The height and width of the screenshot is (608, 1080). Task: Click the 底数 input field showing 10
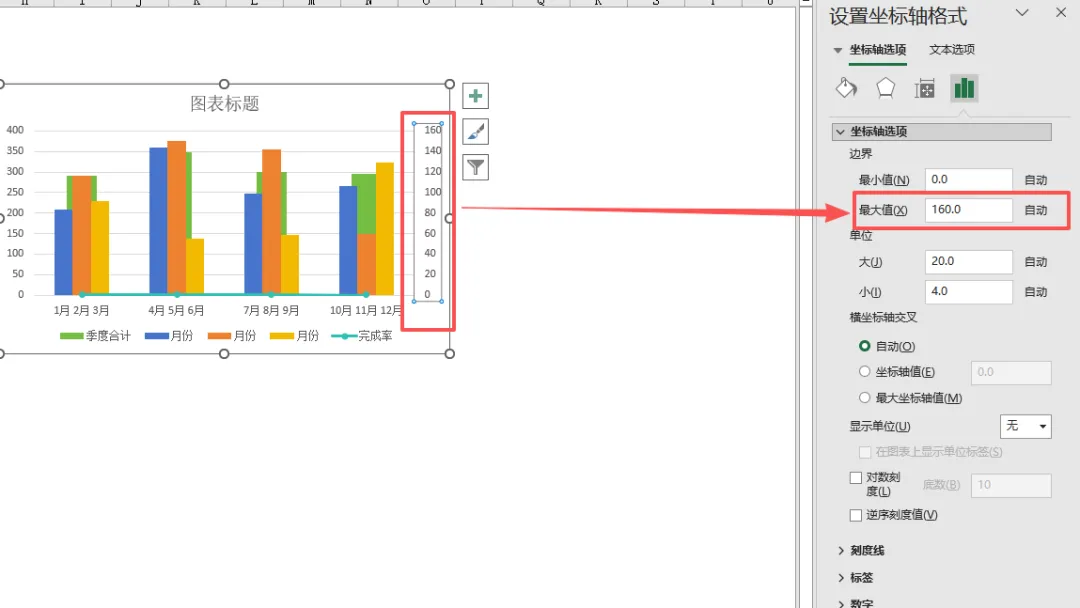[1011, 485]
